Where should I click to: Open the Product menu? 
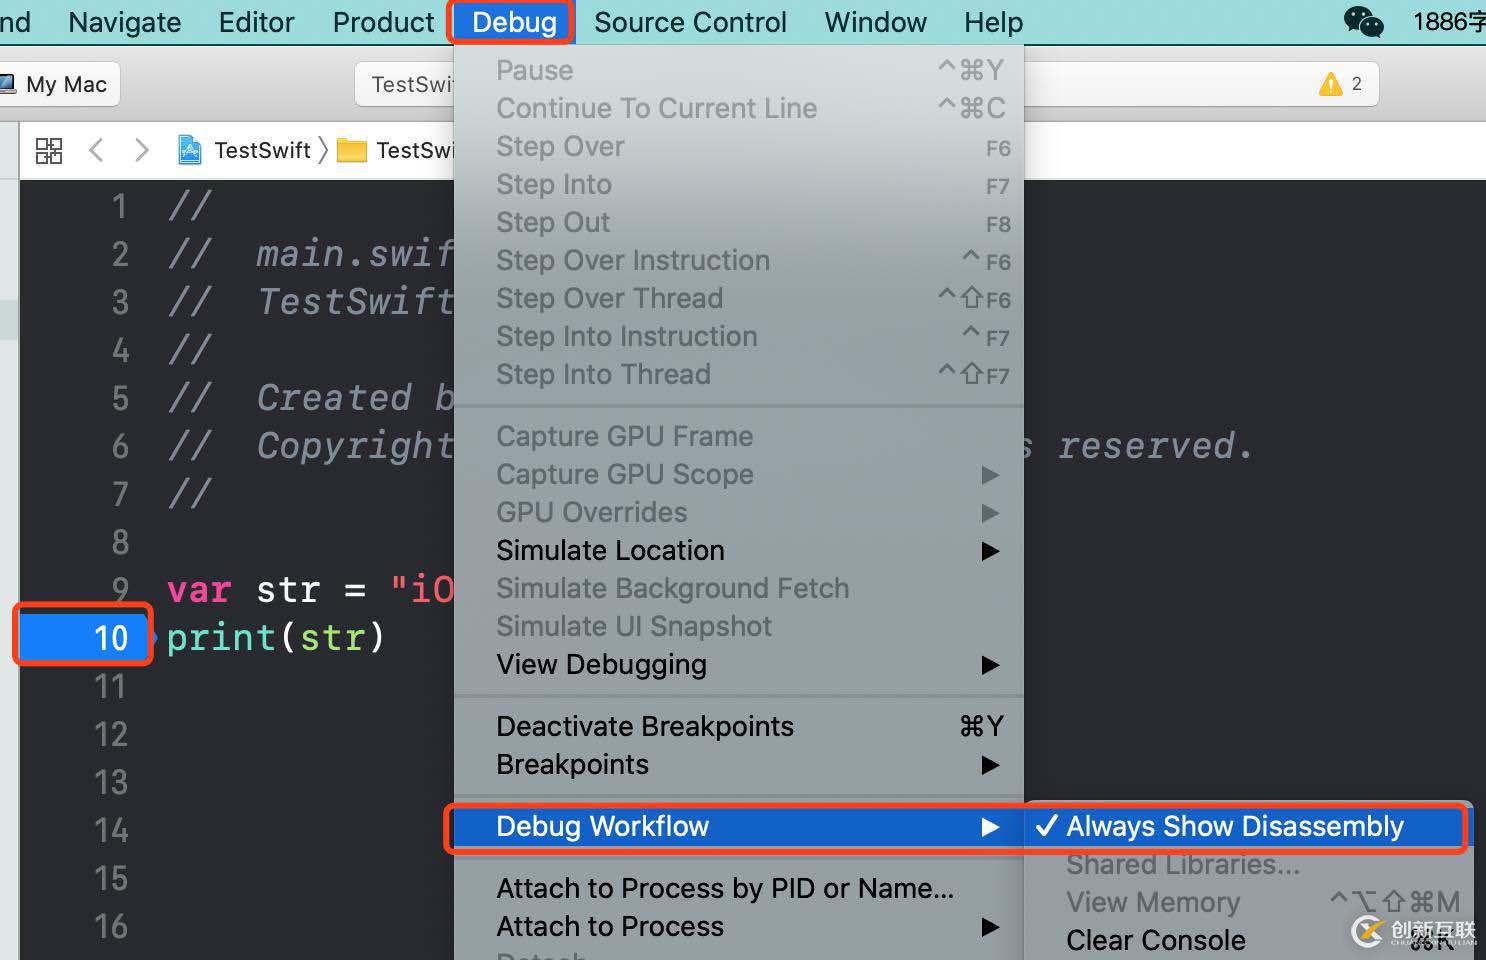[383, 22]
